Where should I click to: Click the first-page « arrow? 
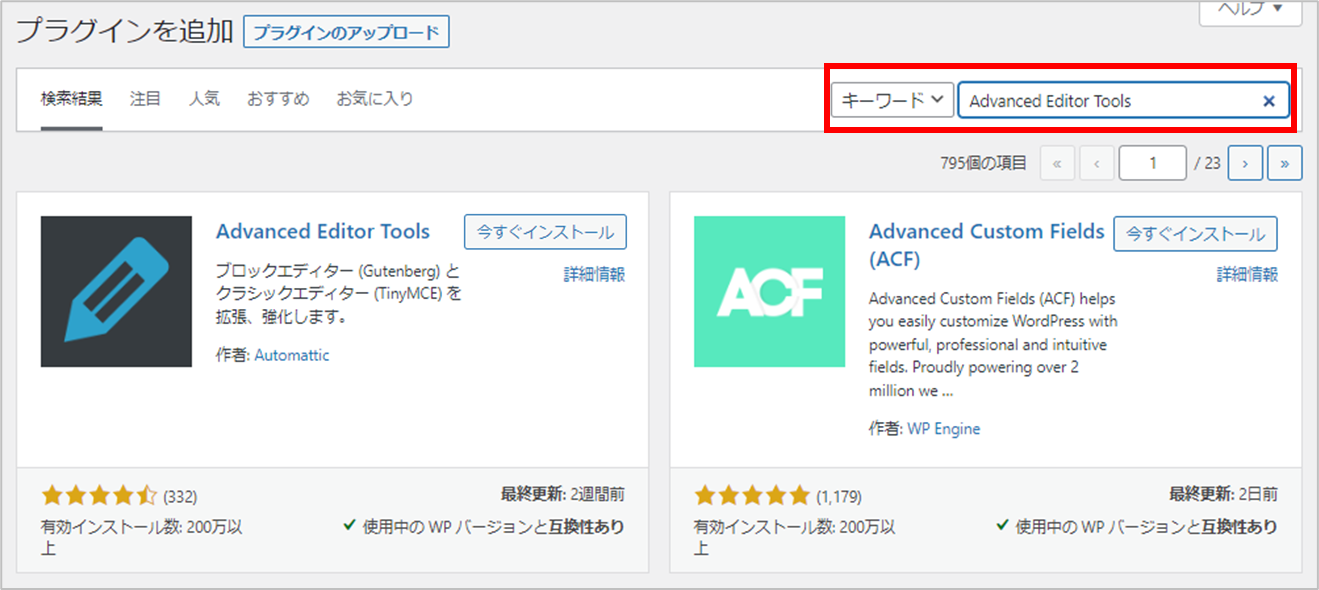[1057, 162]
